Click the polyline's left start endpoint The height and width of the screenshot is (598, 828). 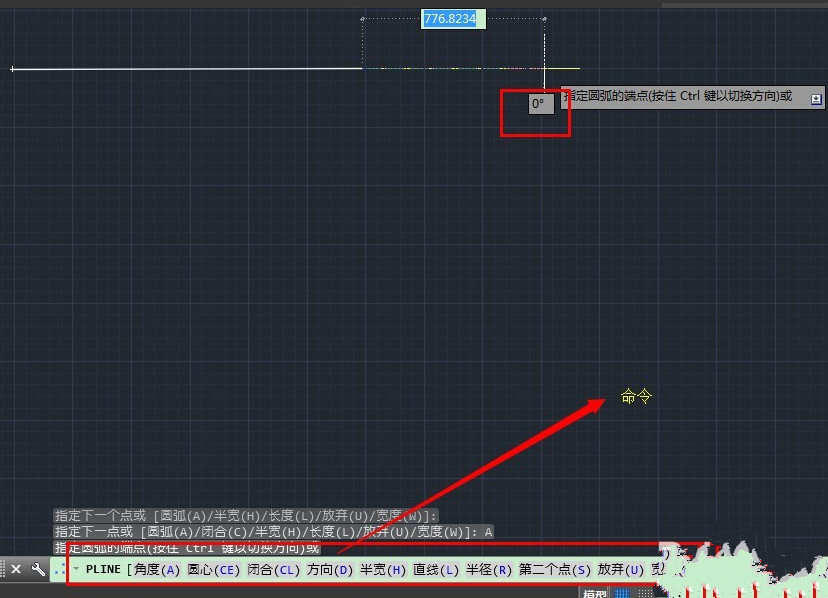coord(12,69)
